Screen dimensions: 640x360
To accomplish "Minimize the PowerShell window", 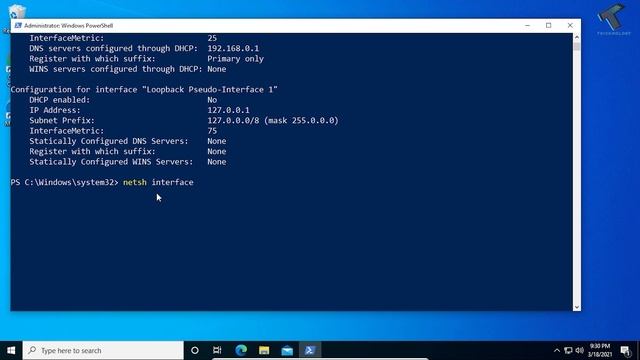I will (527, 25).
